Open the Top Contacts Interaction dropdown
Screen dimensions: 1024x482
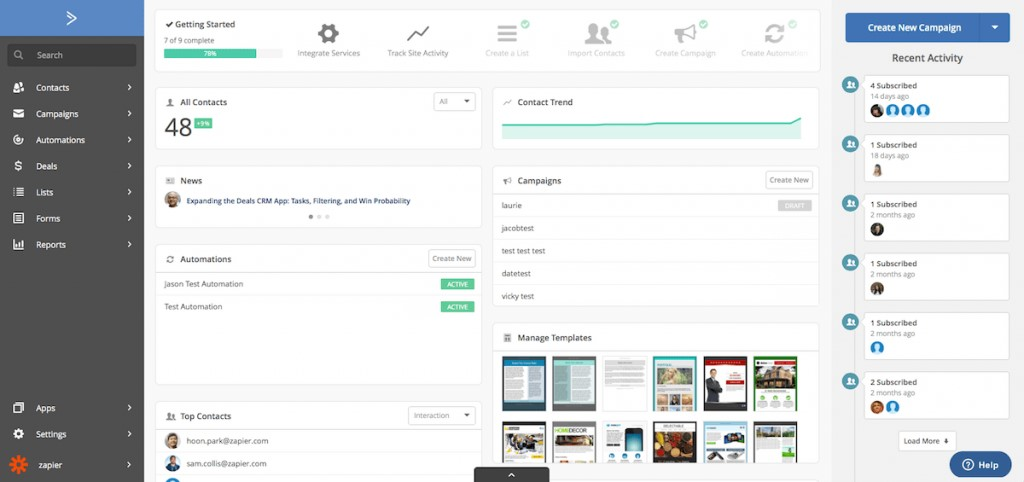point(442,415)
